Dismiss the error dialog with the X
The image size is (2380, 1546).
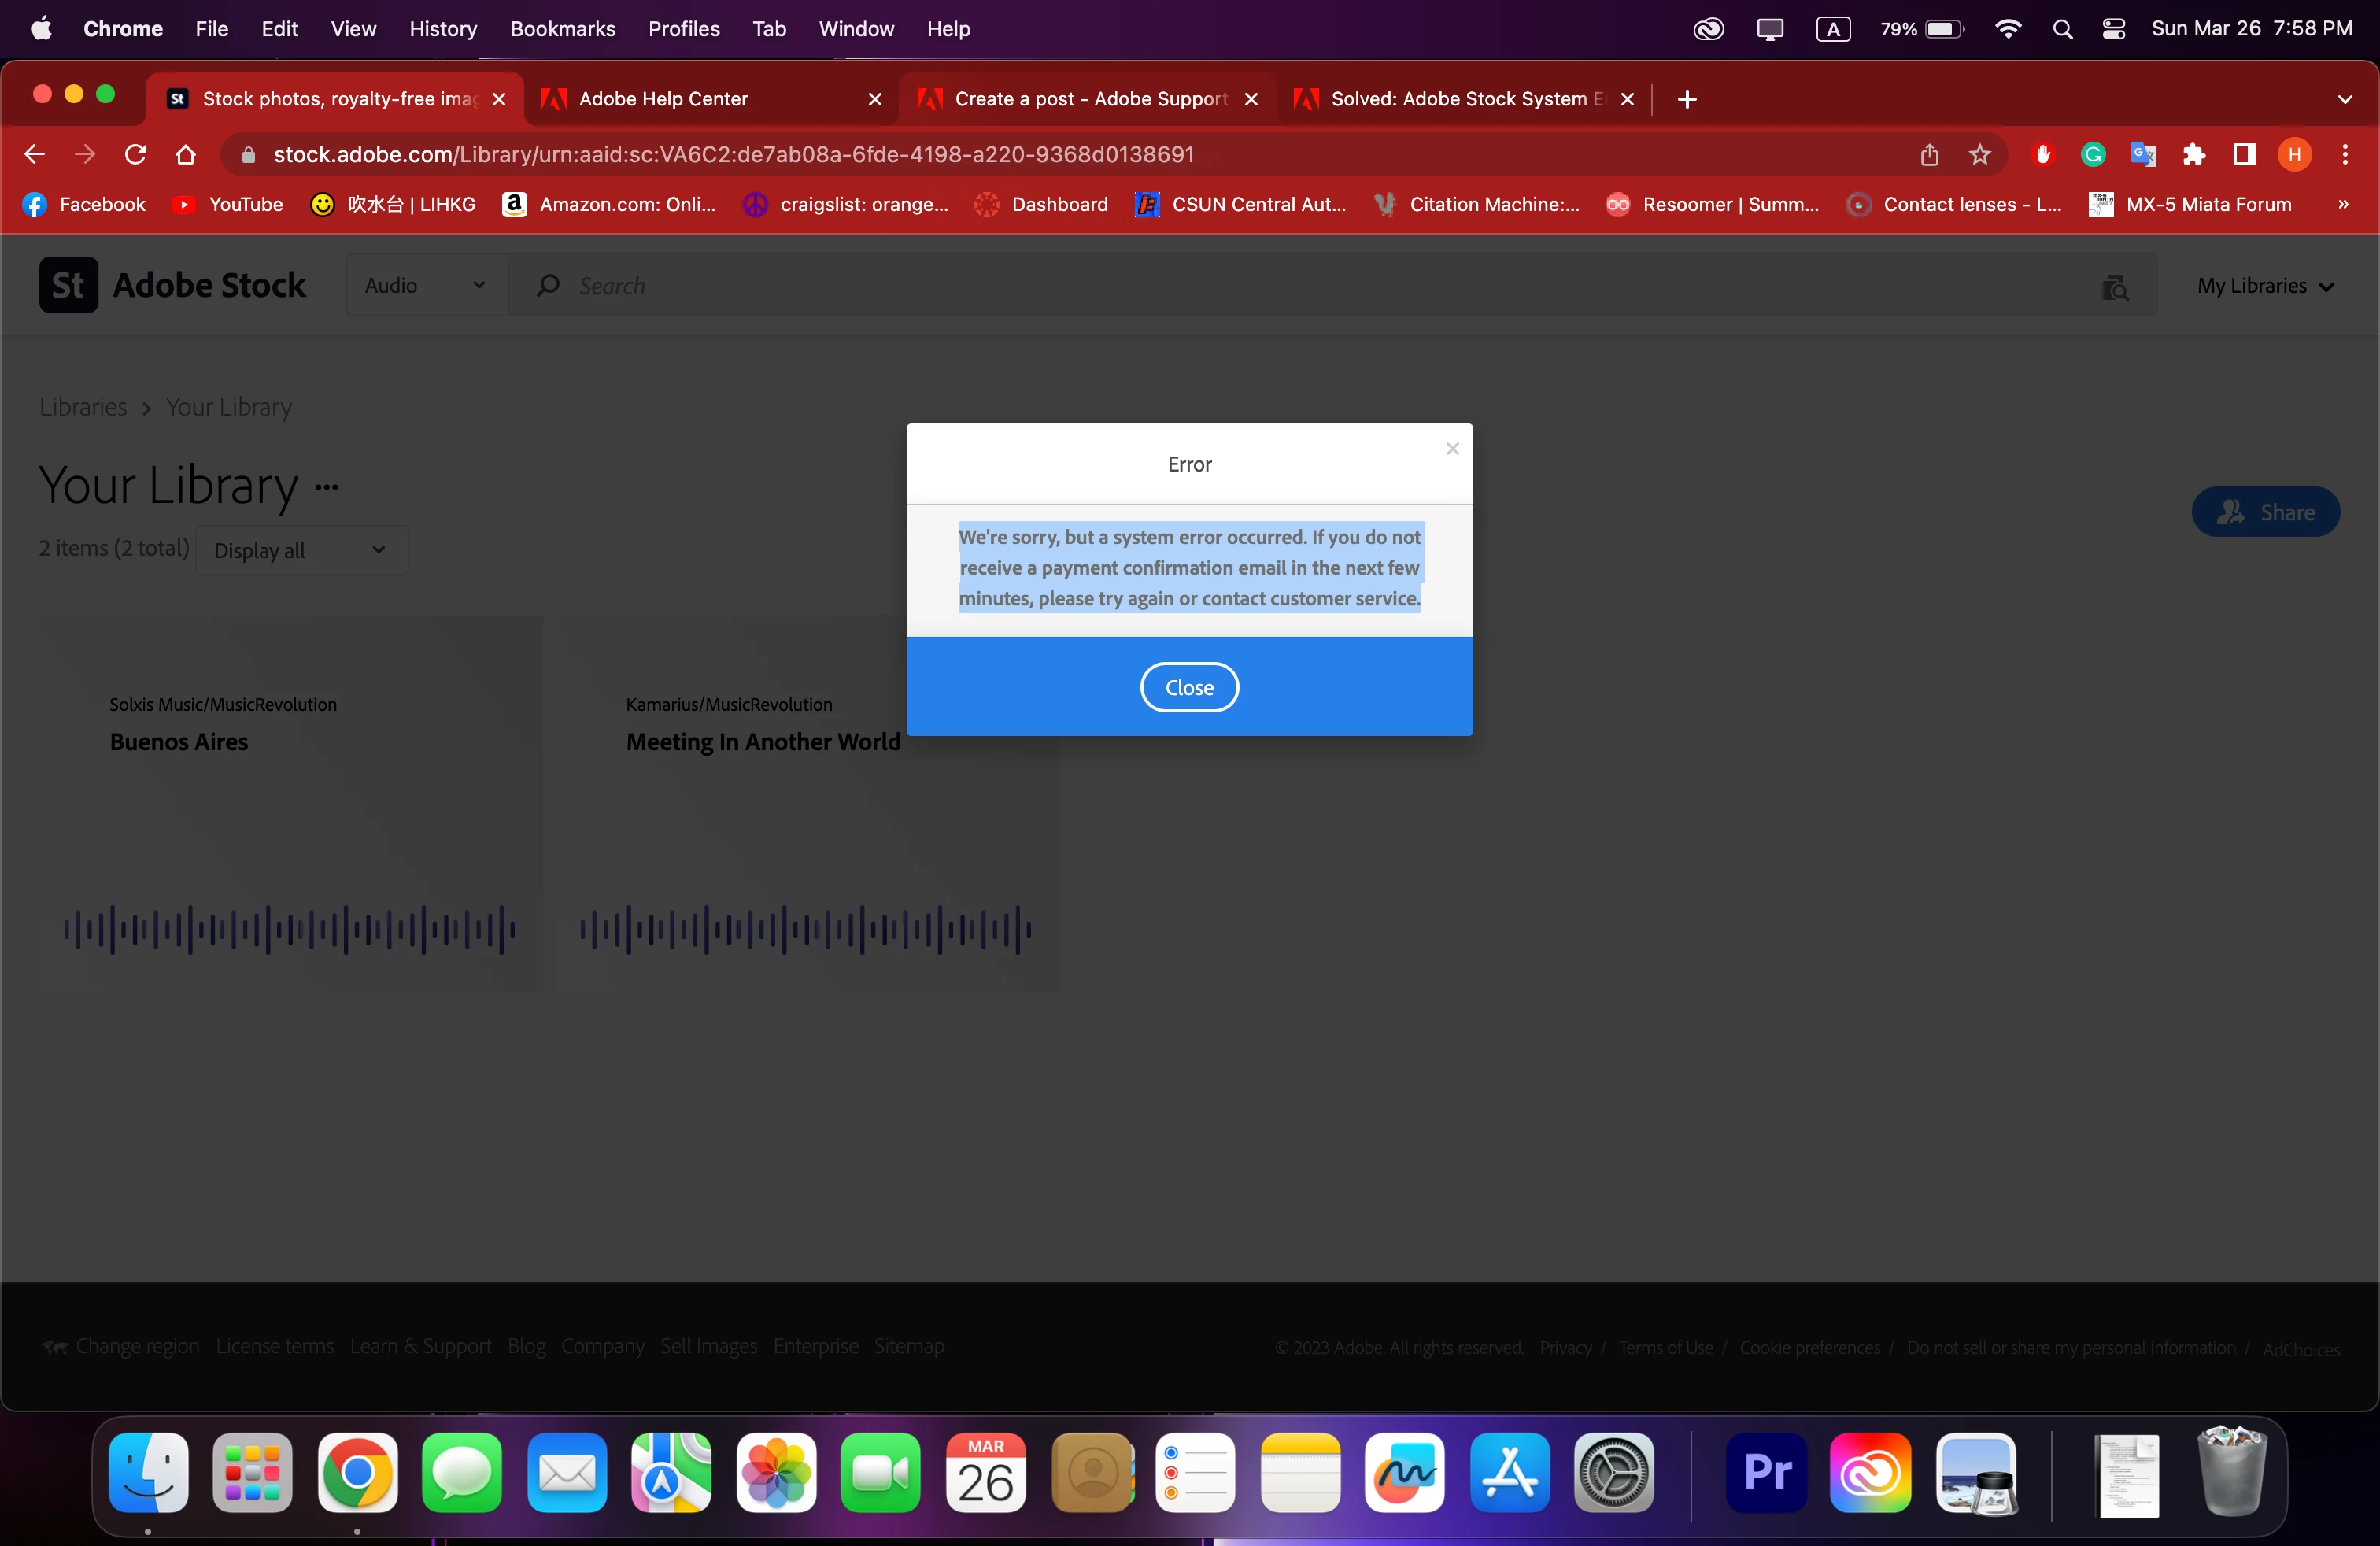click(x=1452, y=449)
